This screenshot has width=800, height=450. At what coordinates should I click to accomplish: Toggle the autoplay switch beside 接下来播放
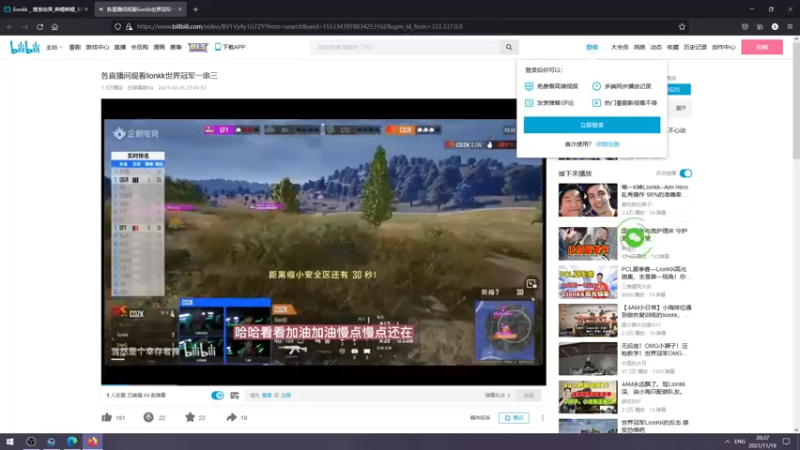coord(686,173)
